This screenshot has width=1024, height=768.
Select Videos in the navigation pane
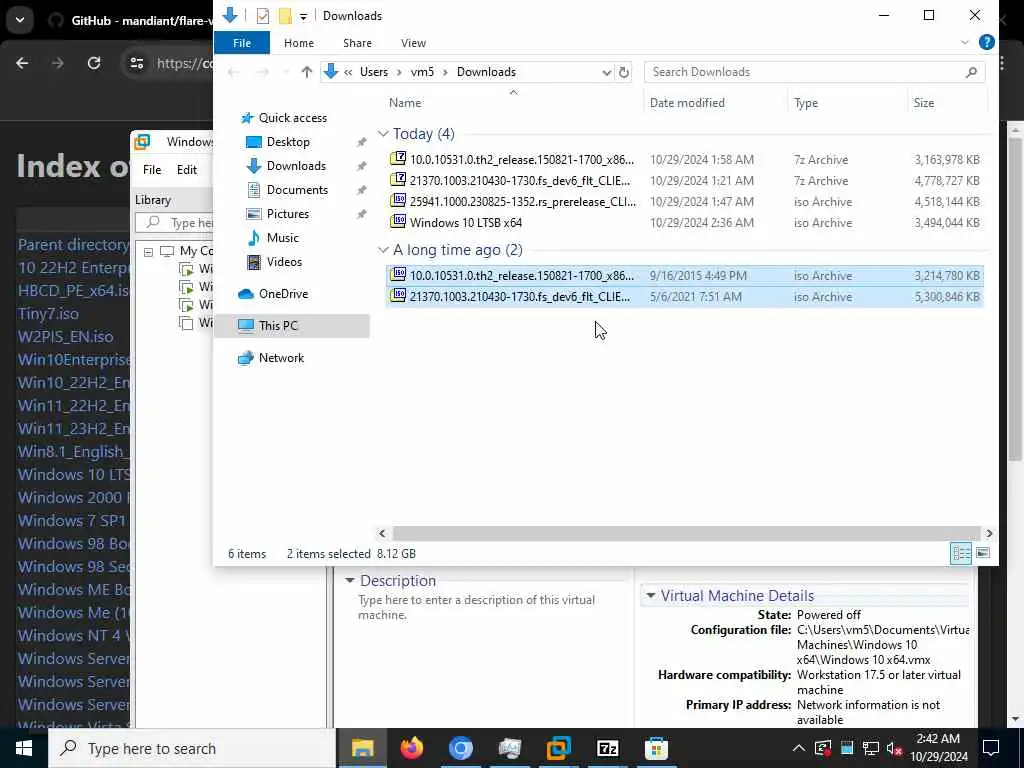[284, 262]
